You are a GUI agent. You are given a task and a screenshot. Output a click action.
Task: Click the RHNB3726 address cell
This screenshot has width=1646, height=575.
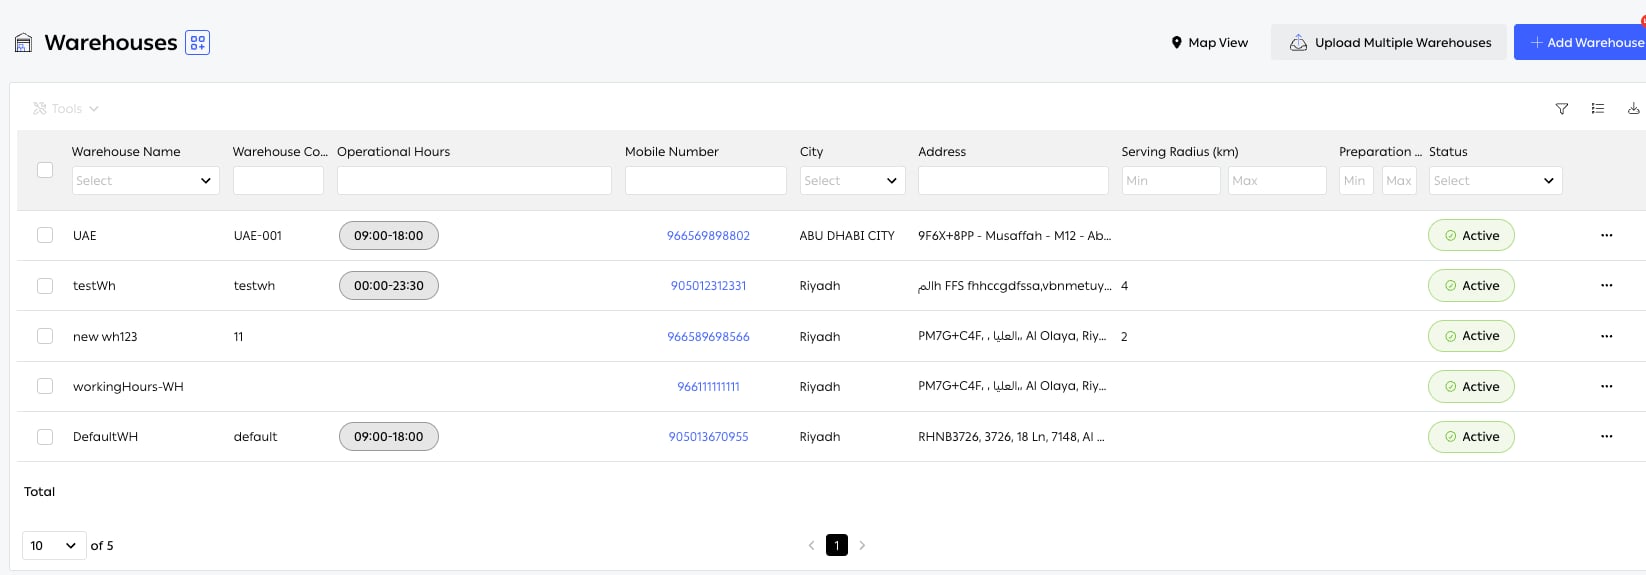click(x=1011, y=437)
